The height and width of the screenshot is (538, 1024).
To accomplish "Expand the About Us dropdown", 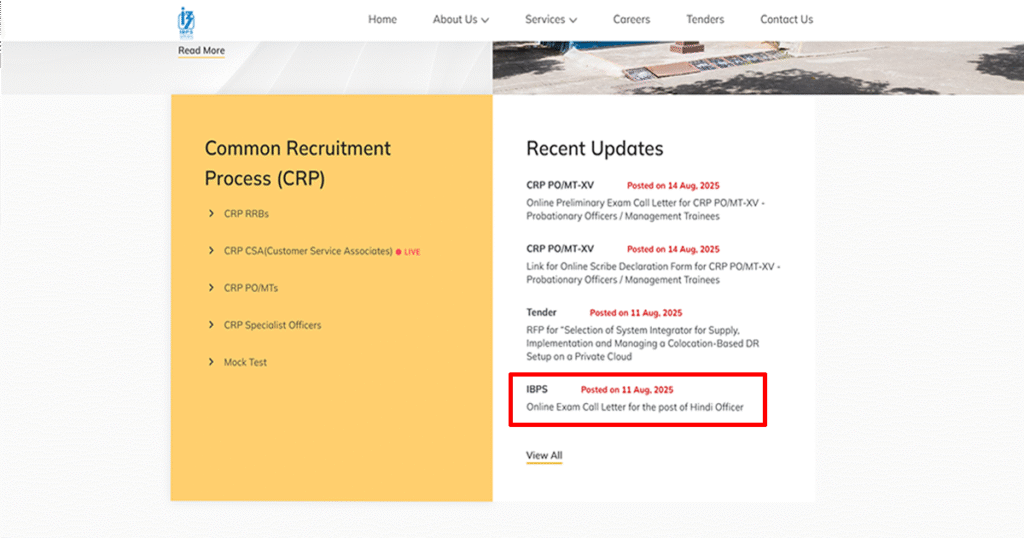I will [x=460, y=20].
